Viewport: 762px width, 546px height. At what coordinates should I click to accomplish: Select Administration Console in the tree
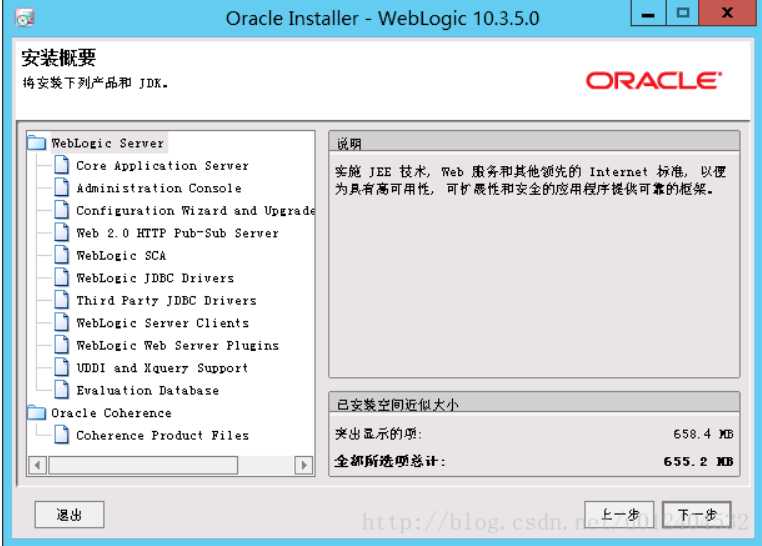[x=159, y=188]
